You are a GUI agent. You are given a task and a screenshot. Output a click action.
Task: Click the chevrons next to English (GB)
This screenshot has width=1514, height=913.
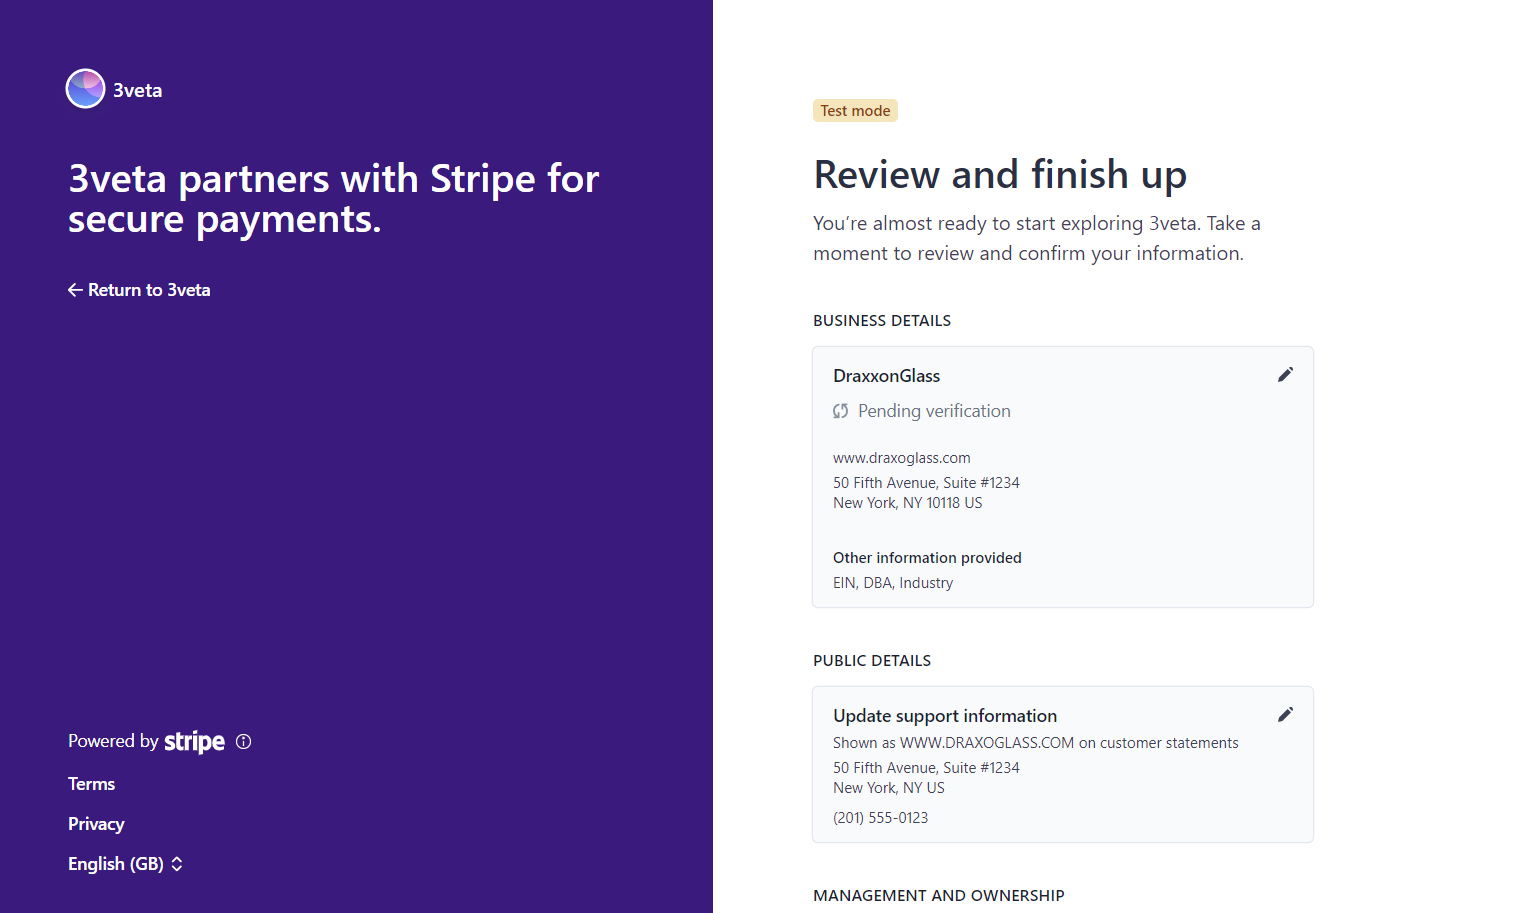pos(176,863)
